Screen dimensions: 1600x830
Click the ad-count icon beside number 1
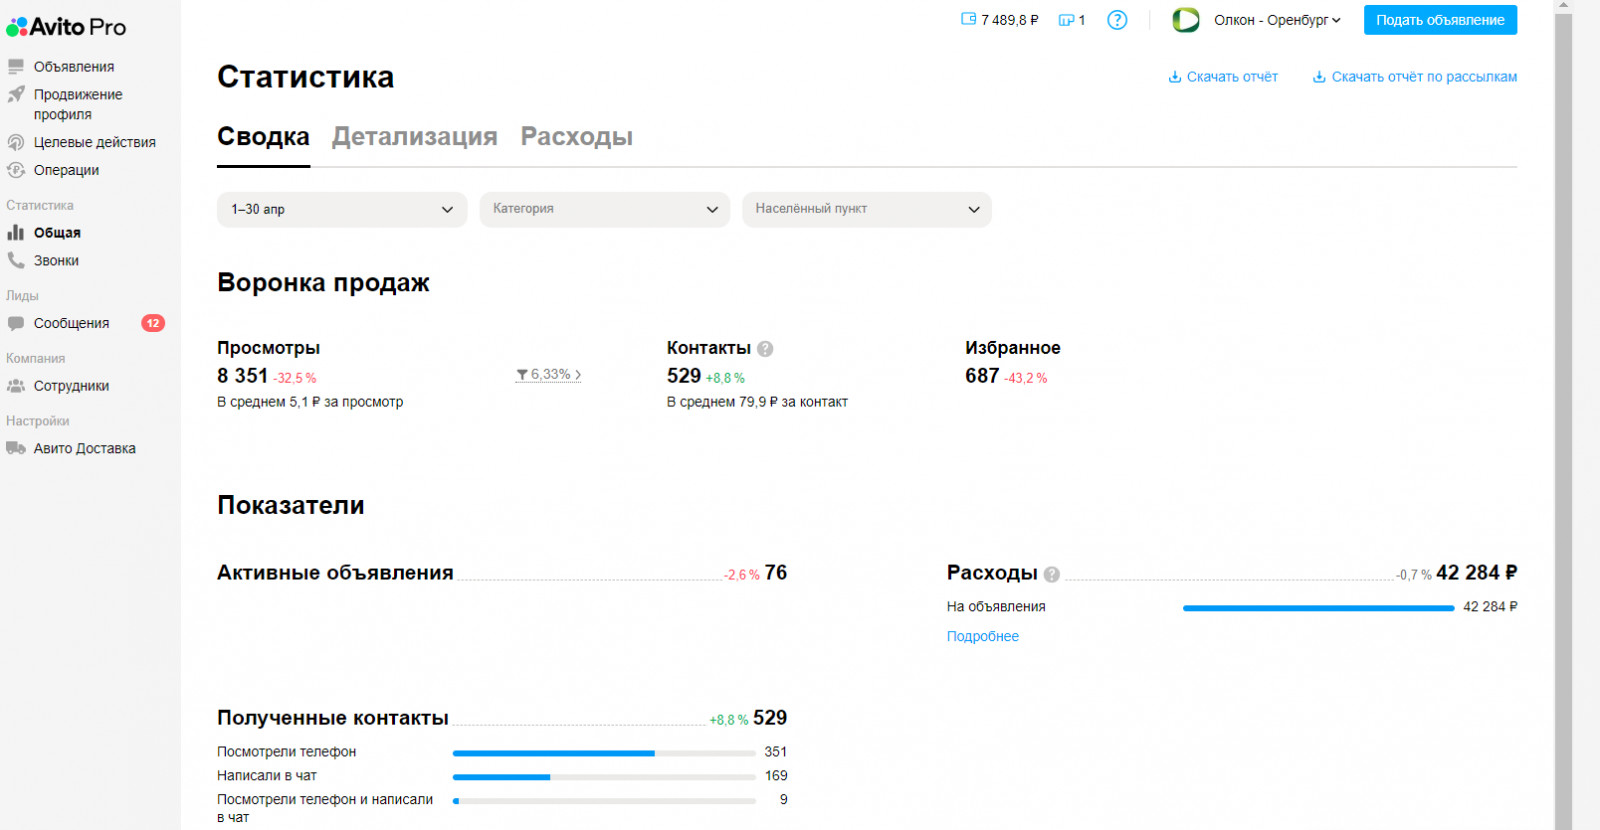click(1066, 20)
